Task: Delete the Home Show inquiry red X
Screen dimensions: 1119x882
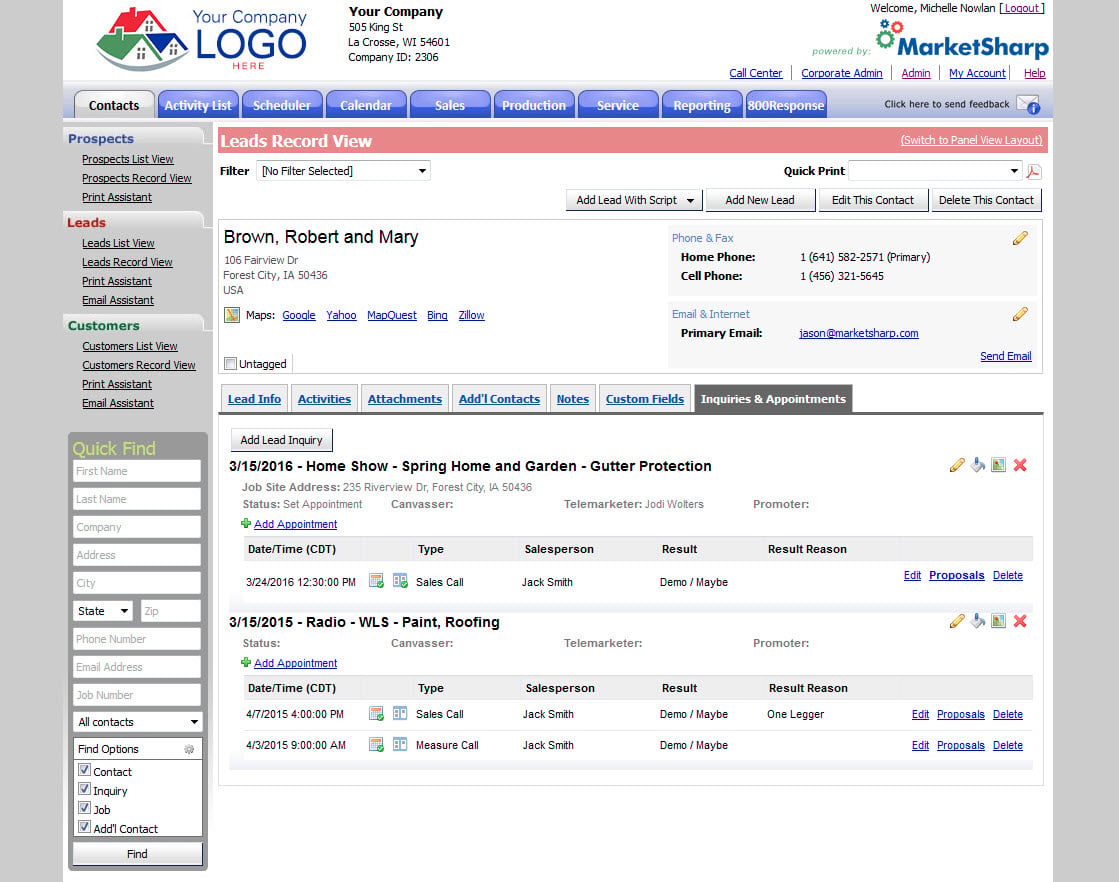Action: pyautogui.click(x=1020, y=465)
